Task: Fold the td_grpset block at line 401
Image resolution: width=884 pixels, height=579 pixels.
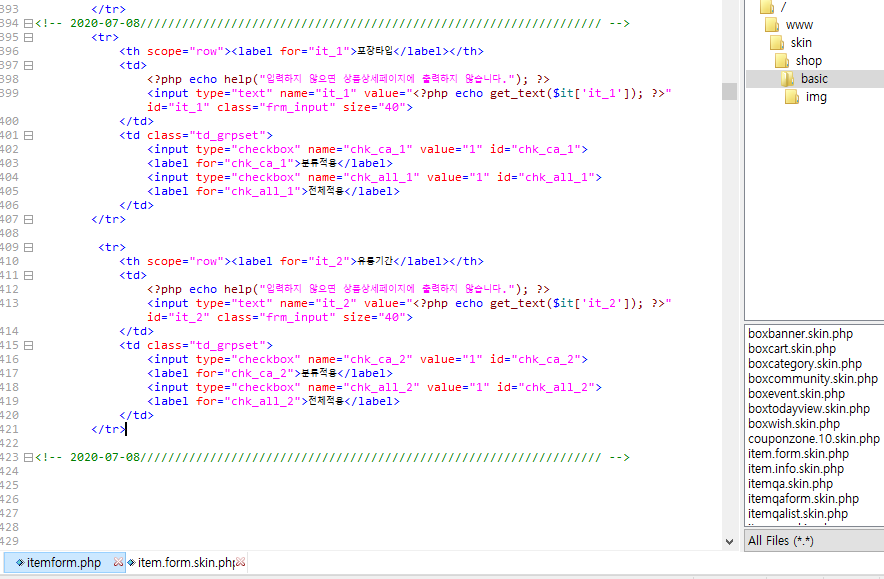Action: 28,135
